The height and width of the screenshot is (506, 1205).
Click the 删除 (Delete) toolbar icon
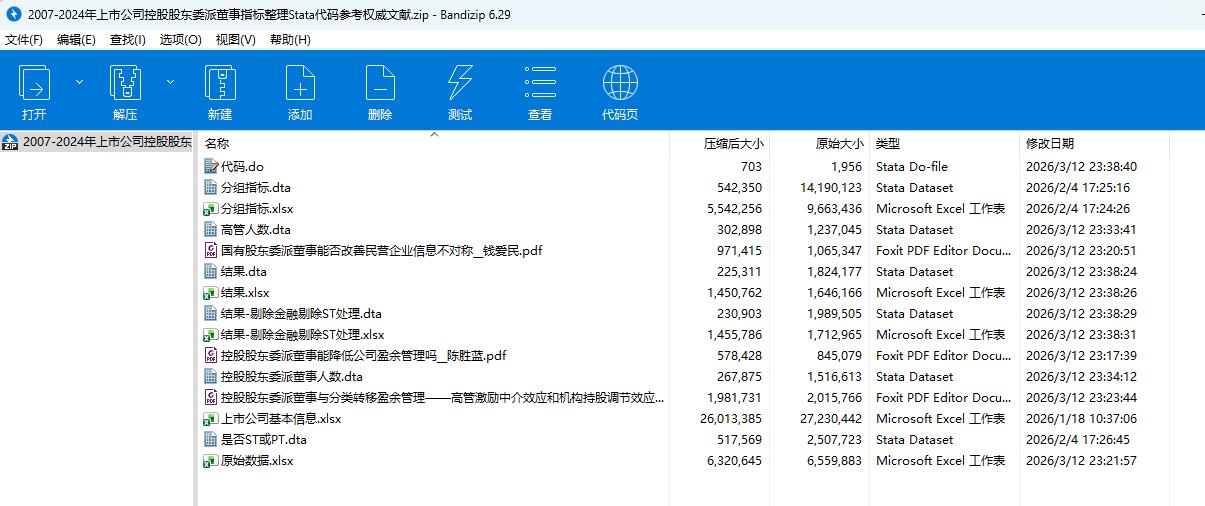coord(380,82)
